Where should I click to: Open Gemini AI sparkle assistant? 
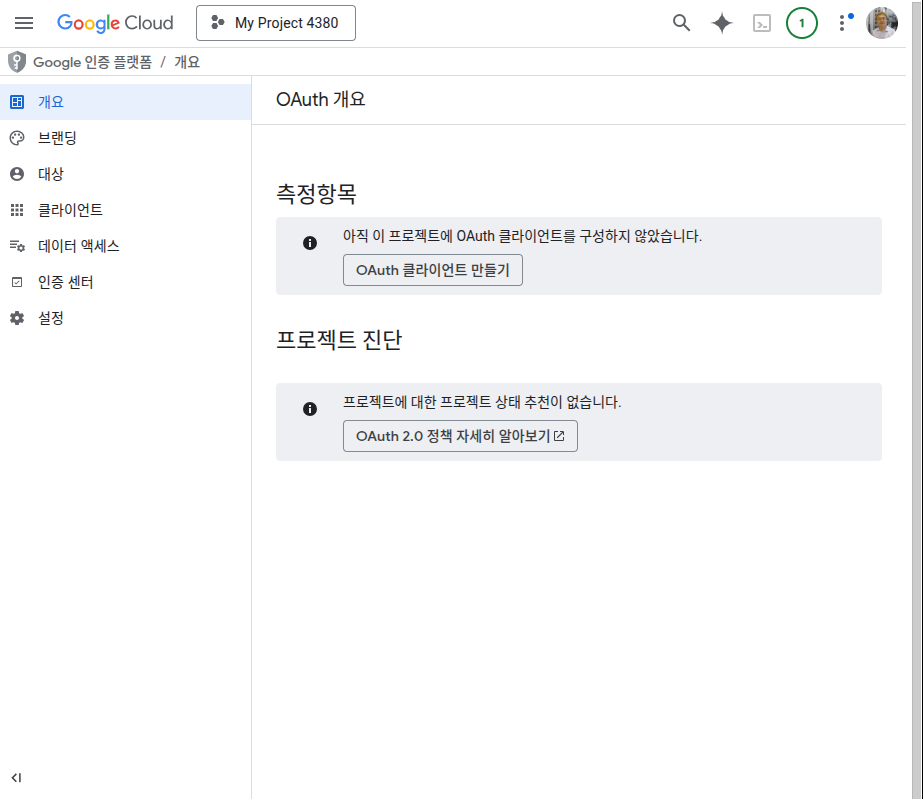click(x=722, y=23)
